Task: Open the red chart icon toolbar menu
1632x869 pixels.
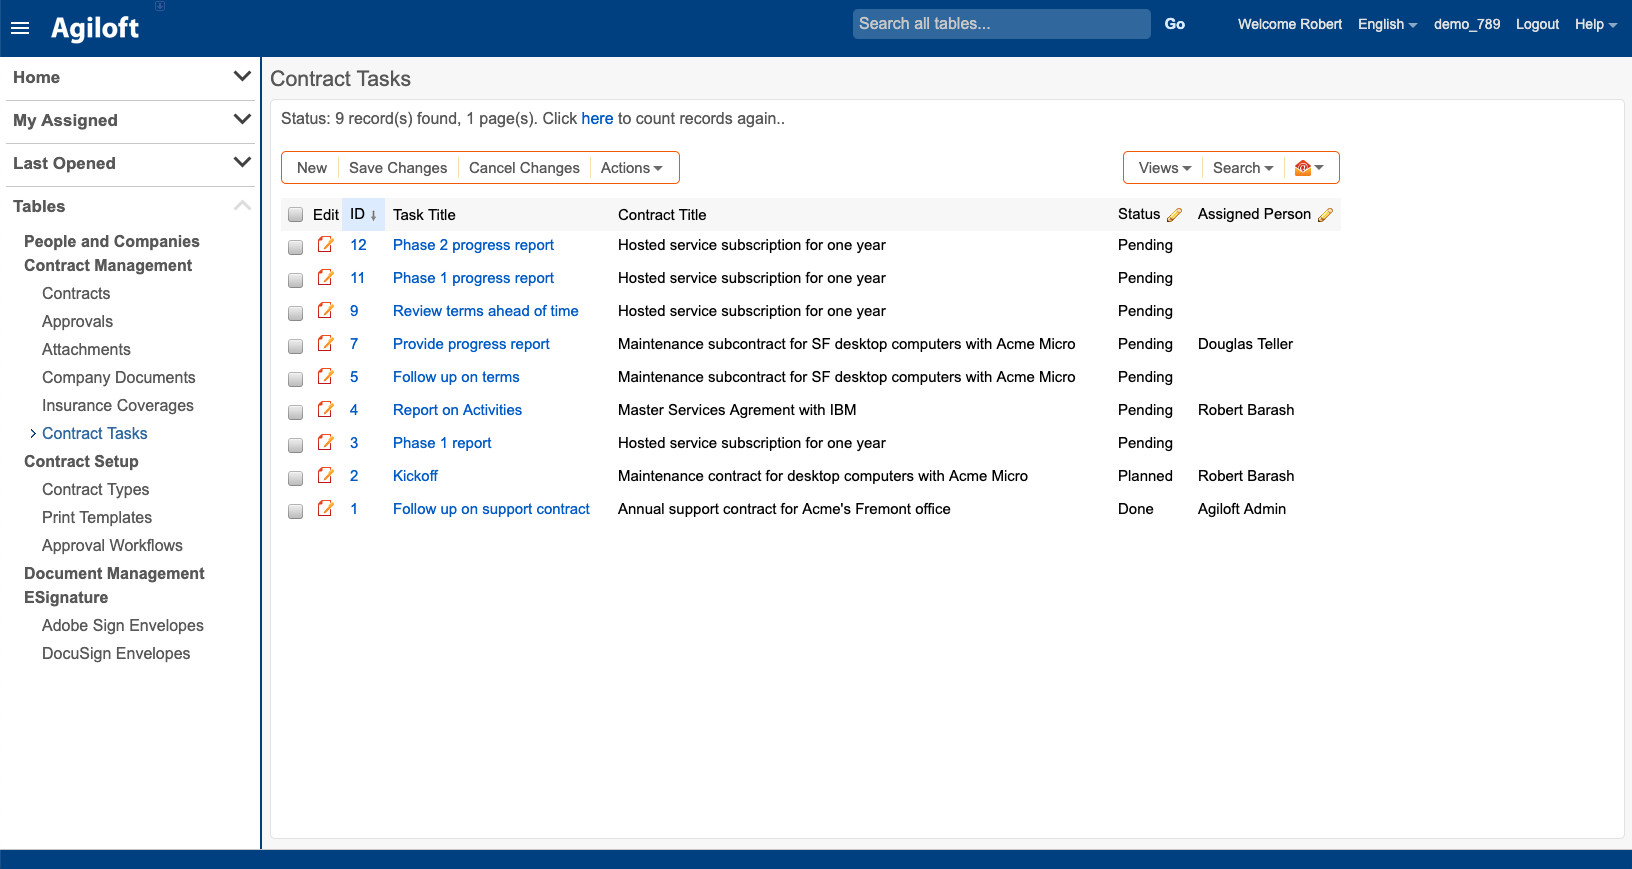Action: tap(1308, 168)
